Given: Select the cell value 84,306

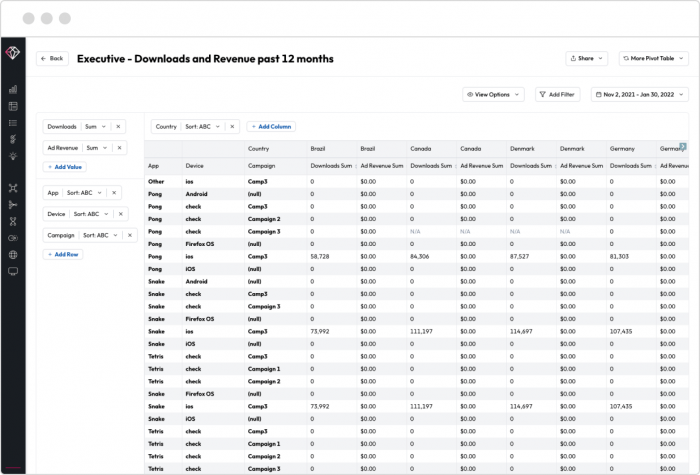Looking at the screenshot, I should (420, 257).
